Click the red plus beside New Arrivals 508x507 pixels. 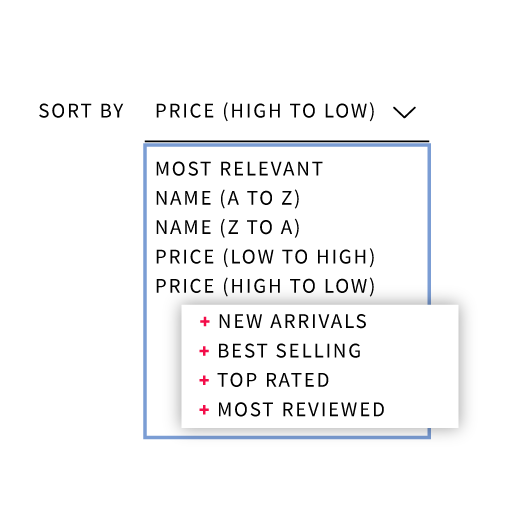pos(205,322)
